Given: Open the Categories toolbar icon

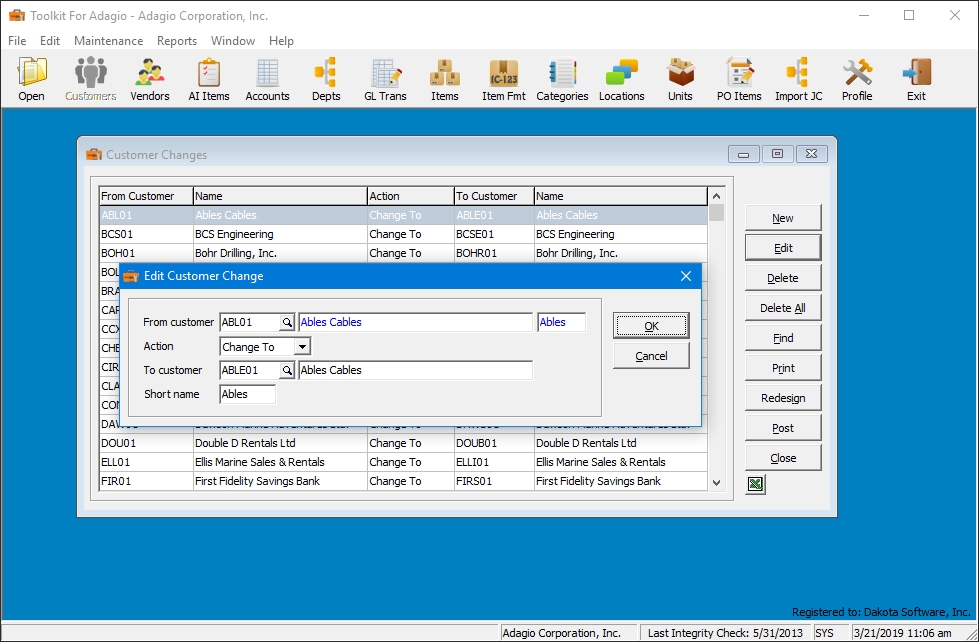Looking at the screenshot, I should [x=562, y=79].
